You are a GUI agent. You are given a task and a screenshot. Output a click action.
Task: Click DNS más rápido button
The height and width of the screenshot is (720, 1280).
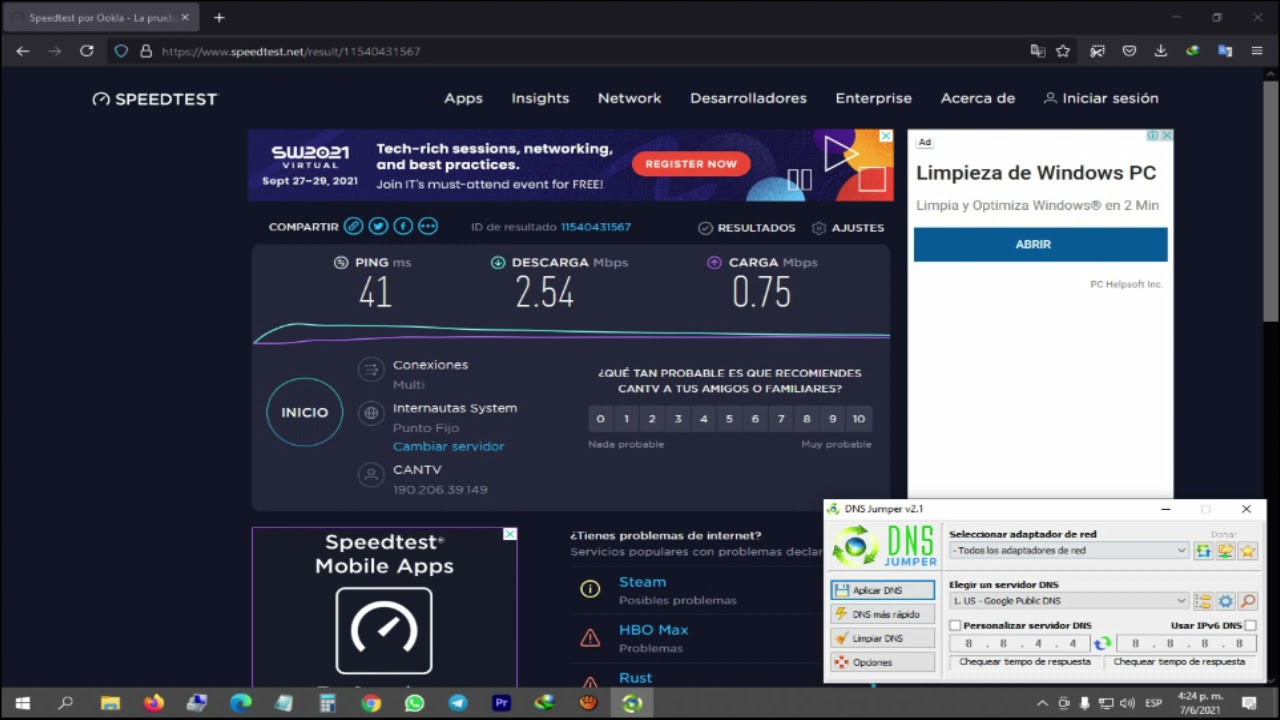click(882, 614)
